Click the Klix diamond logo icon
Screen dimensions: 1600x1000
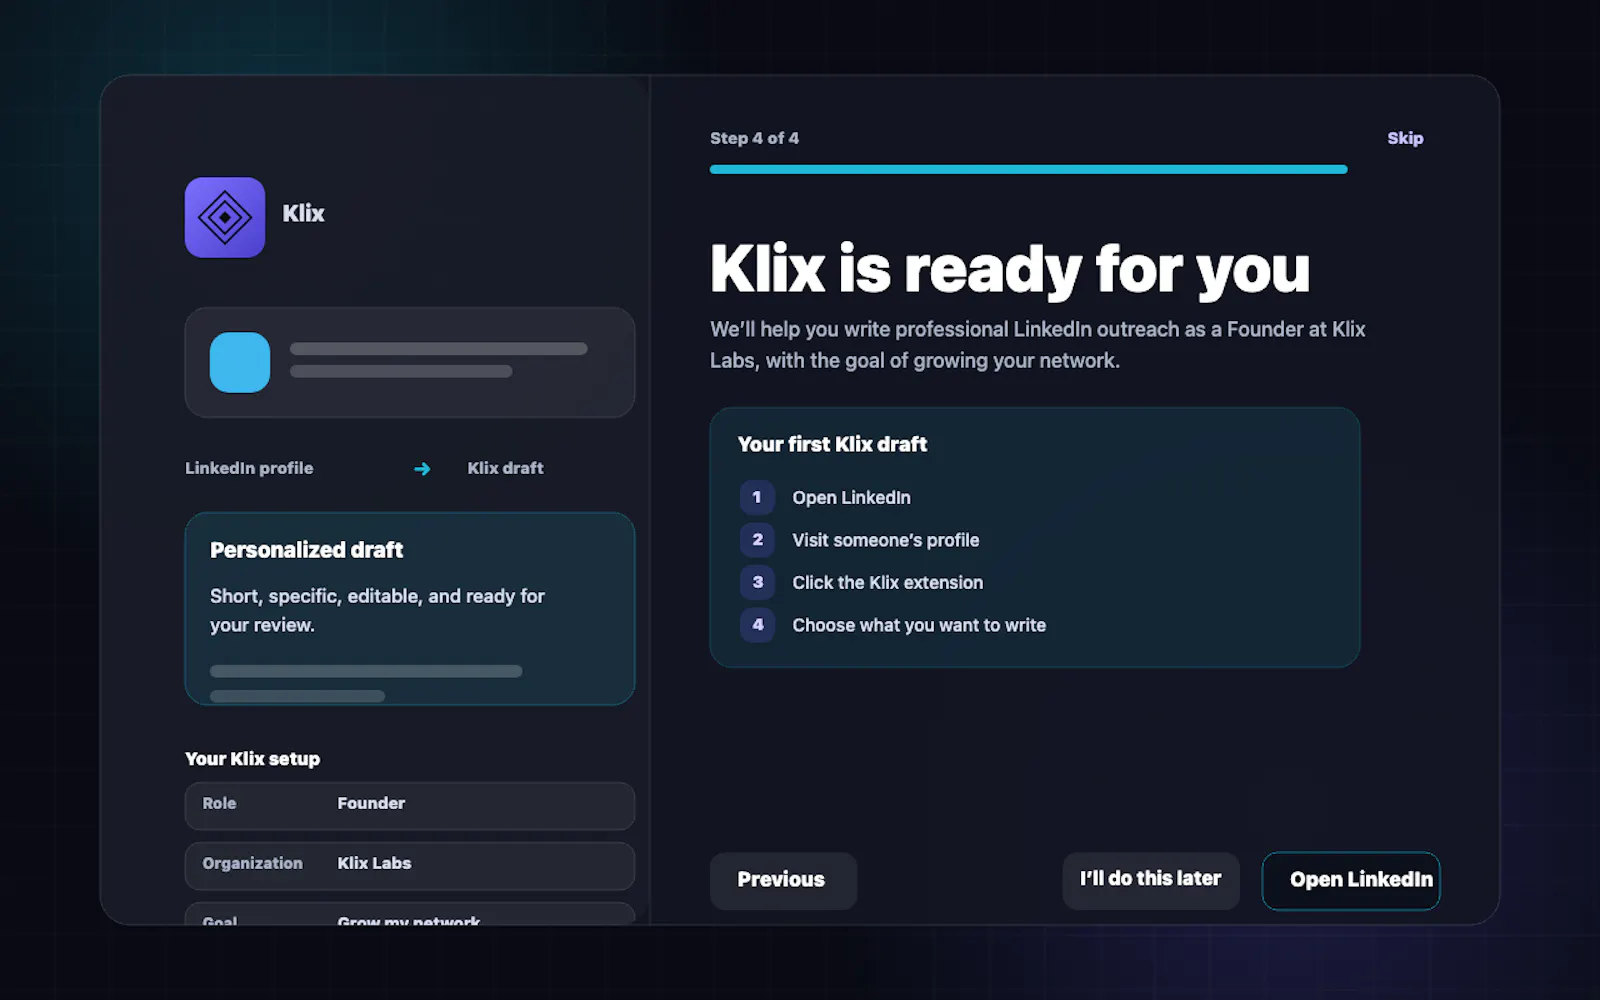coord(225,217)
